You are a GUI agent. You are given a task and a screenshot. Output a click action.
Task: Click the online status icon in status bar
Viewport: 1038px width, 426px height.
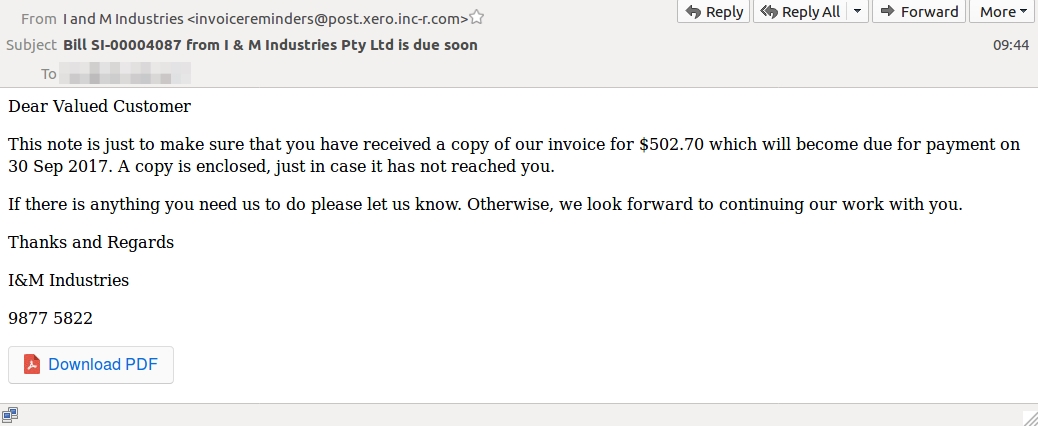point(9,415)
